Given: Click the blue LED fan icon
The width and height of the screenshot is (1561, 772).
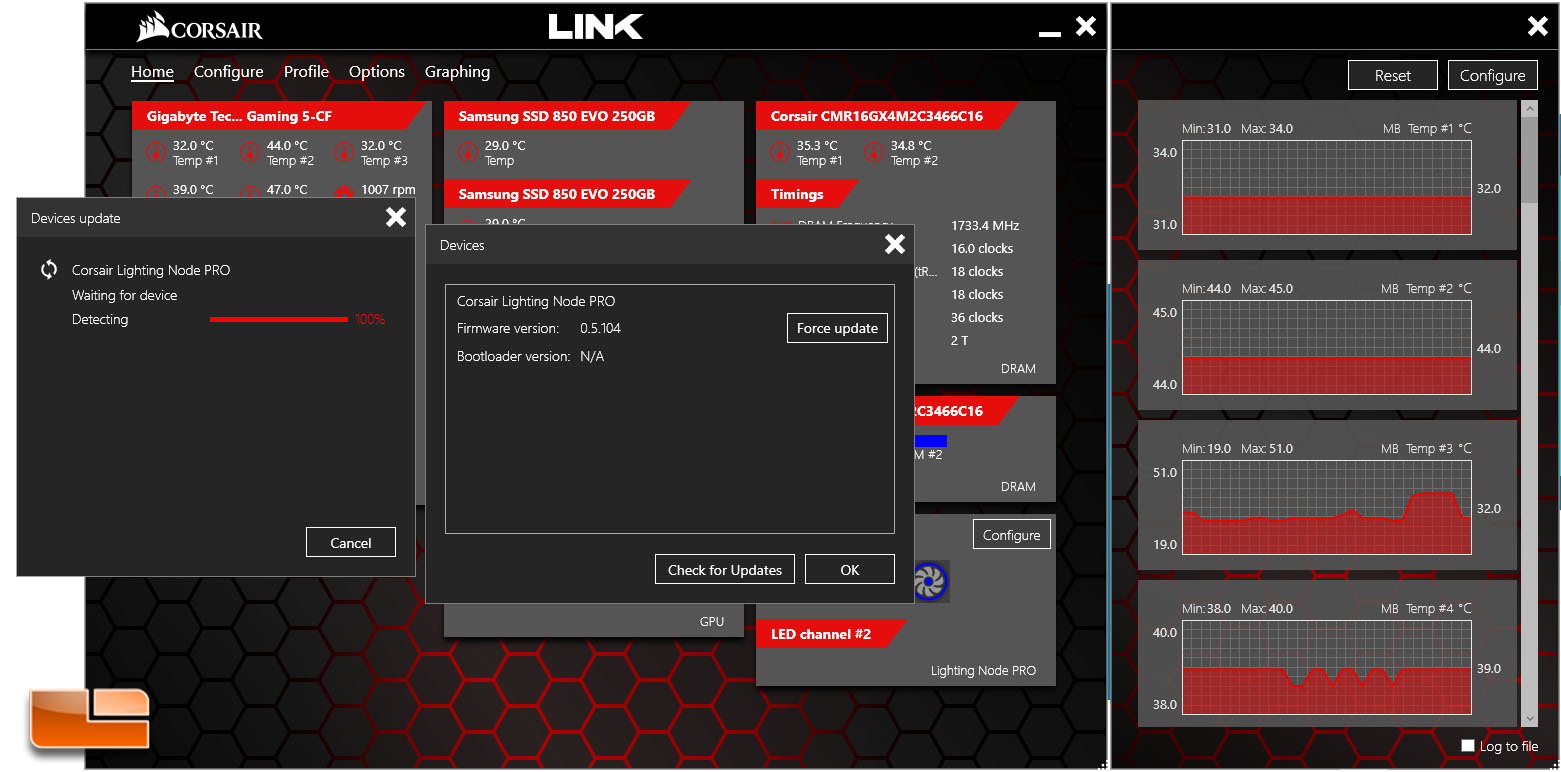Looking at the screenshot, I should click(x=931, y=581).
